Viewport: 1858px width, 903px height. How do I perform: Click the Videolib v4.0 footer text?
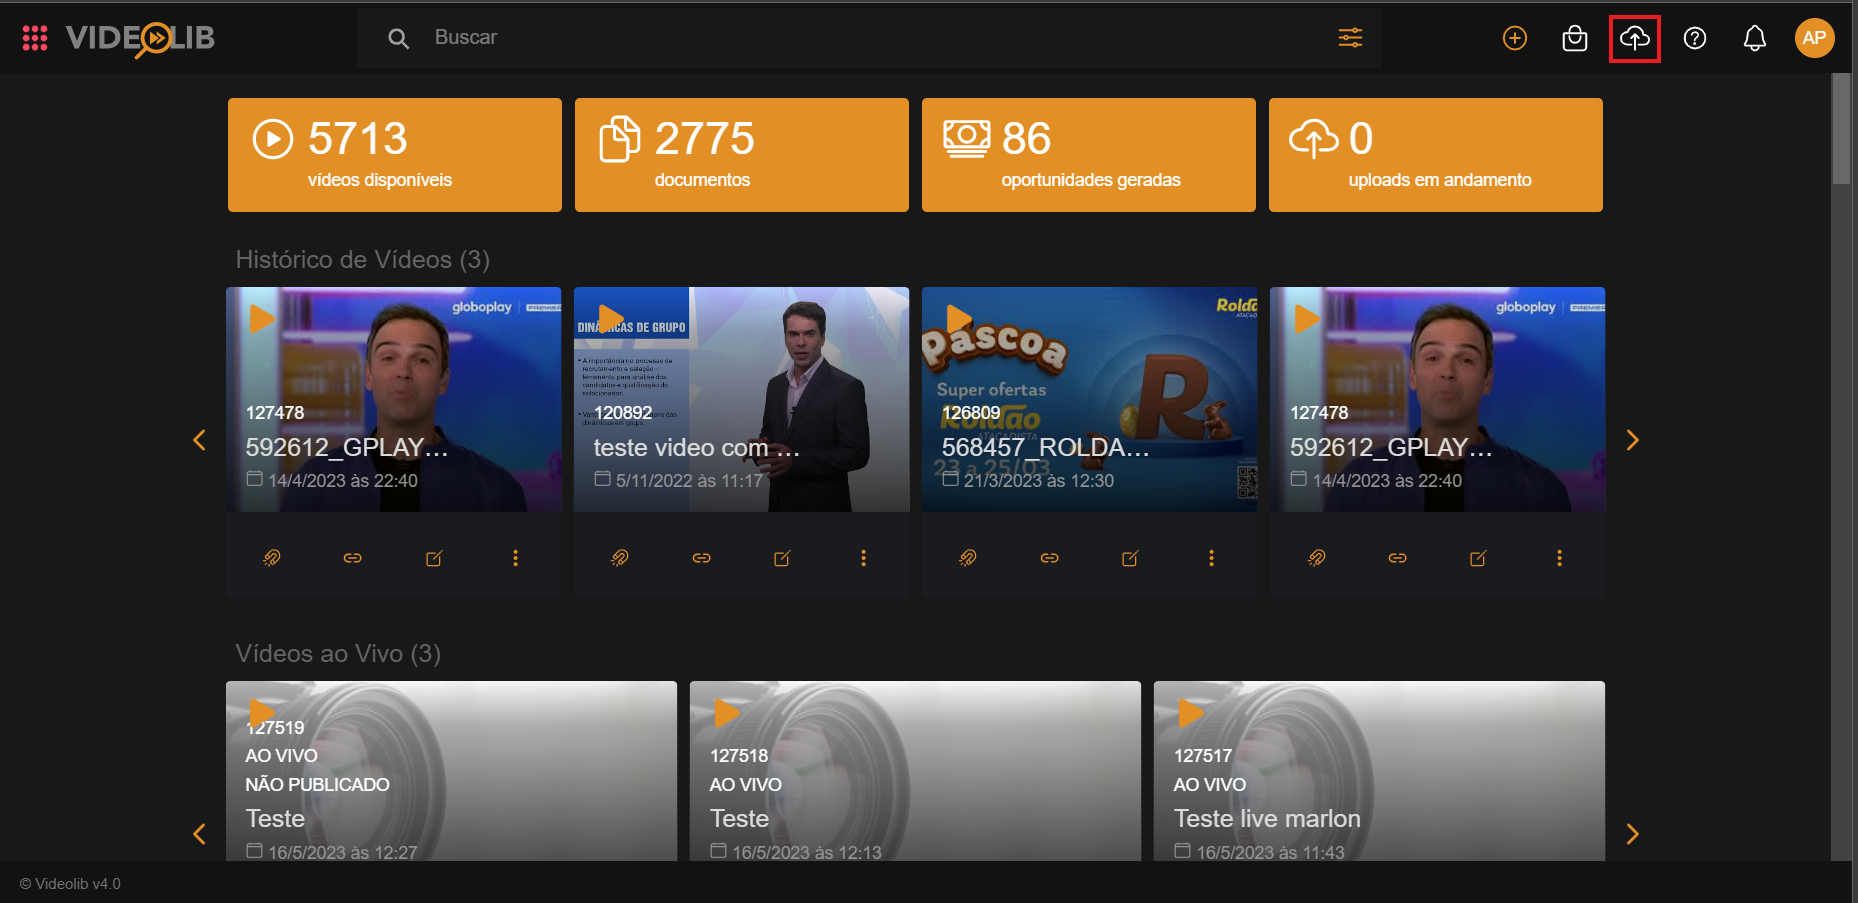click(x=70, y=884)
